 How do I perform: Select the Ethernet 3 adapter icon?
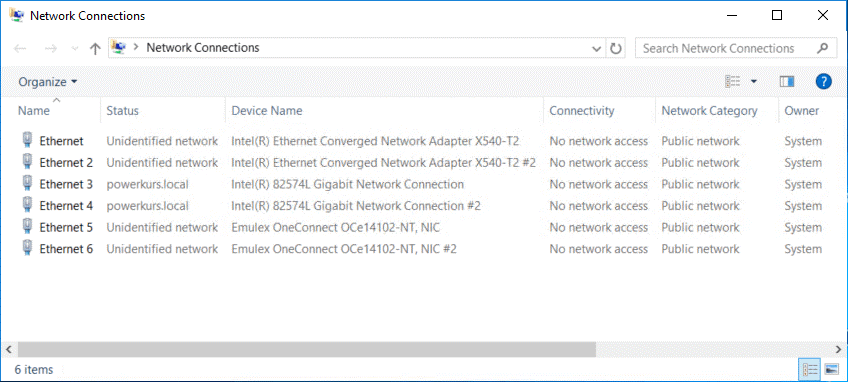pos(26,184)
